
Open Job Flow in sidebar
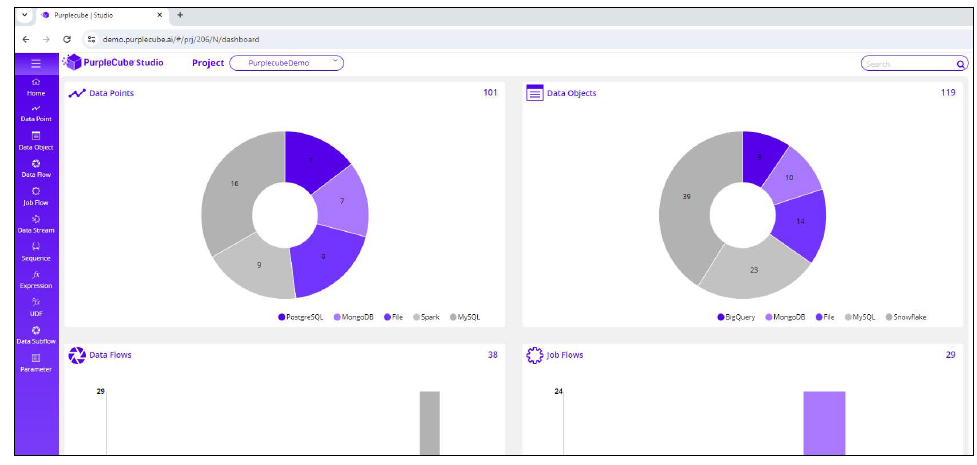[x=36, y=197]
